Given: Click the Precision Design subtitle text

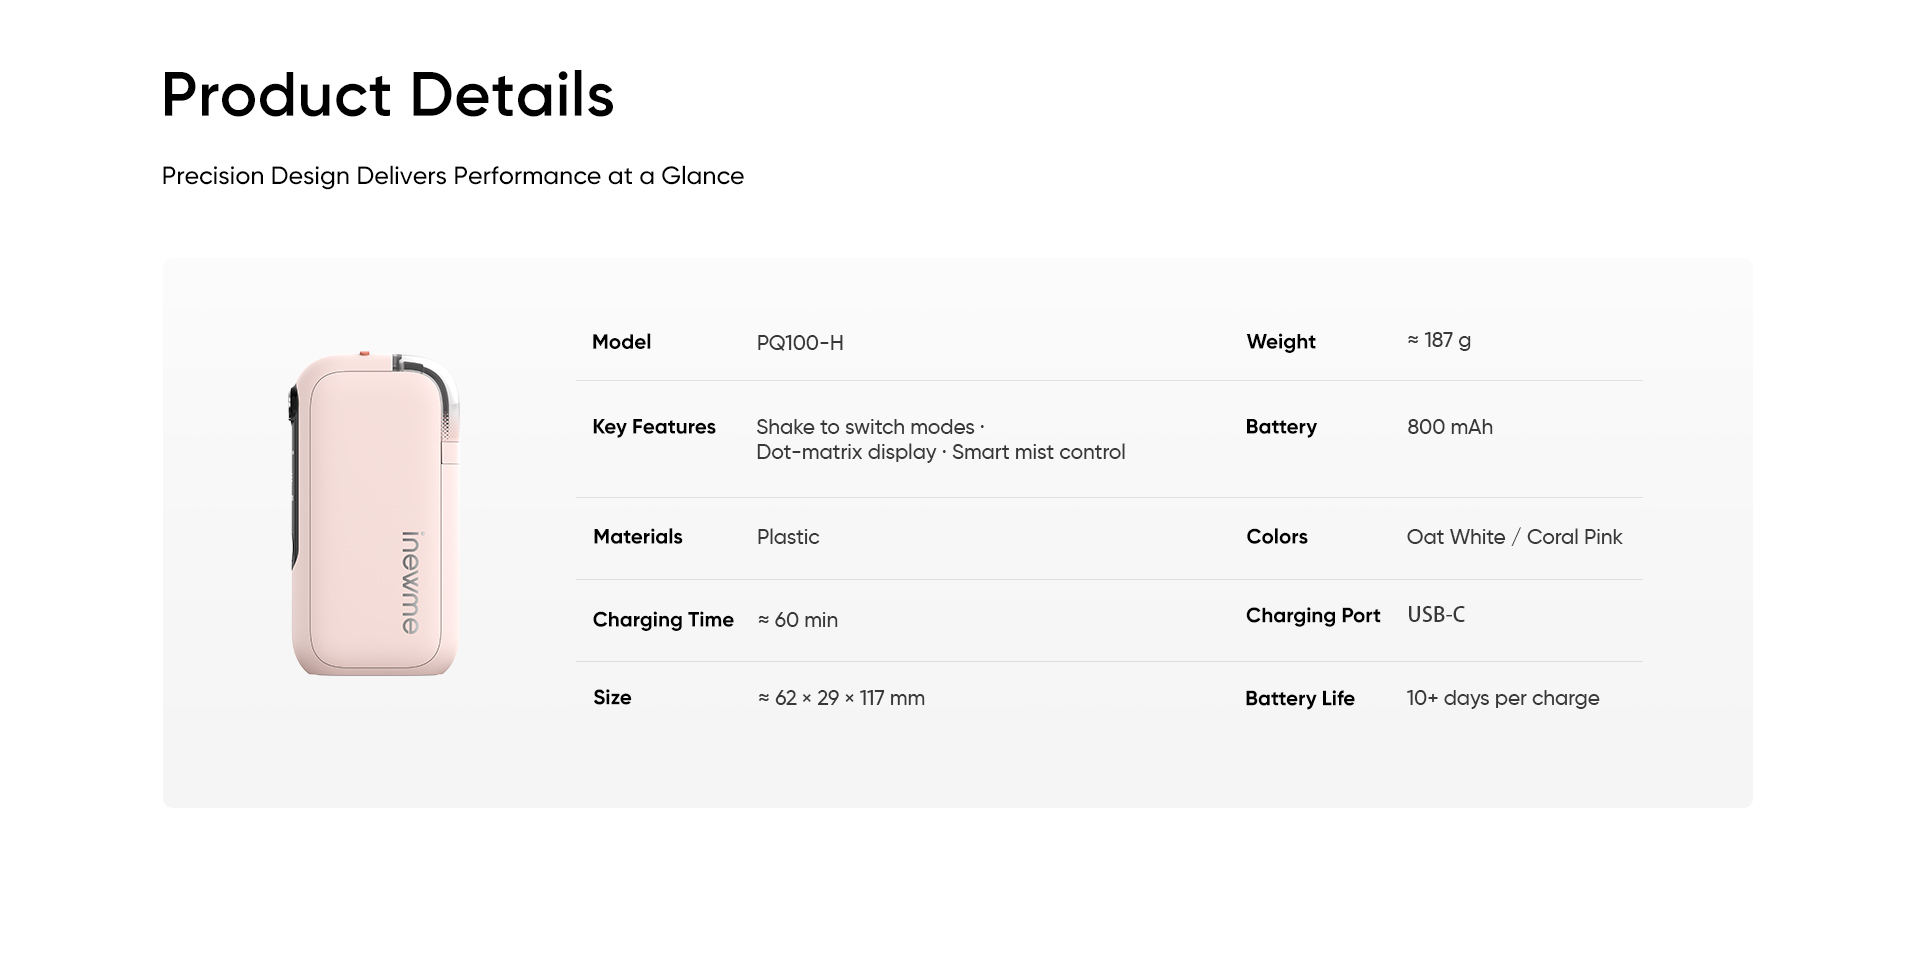Looking at the screenshot, I should pyautogui.click(x=453, y=176).
